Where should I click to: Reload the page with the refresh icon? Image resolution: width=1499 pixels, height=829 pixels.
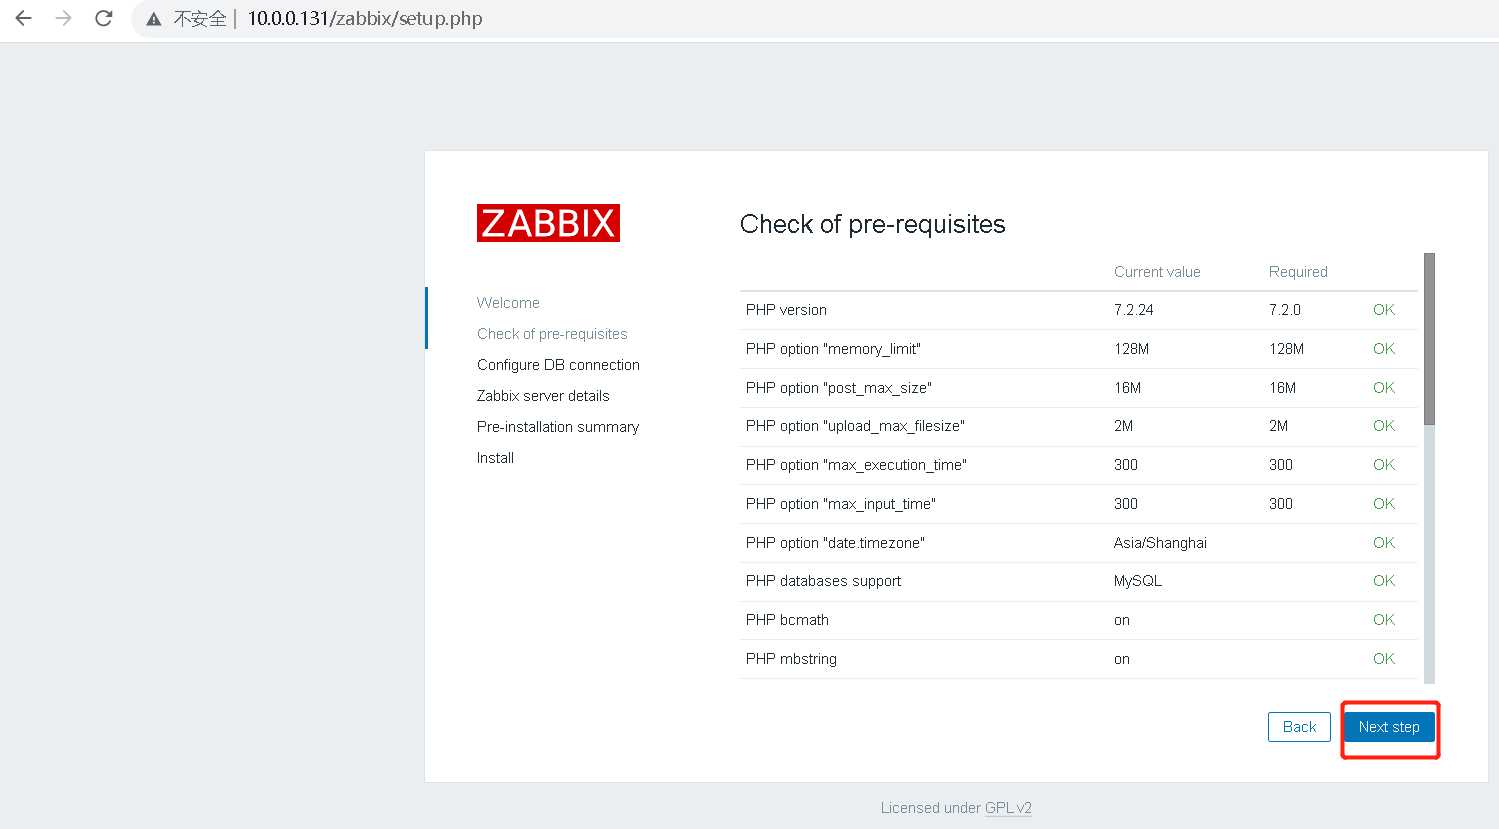click(104, 18)
